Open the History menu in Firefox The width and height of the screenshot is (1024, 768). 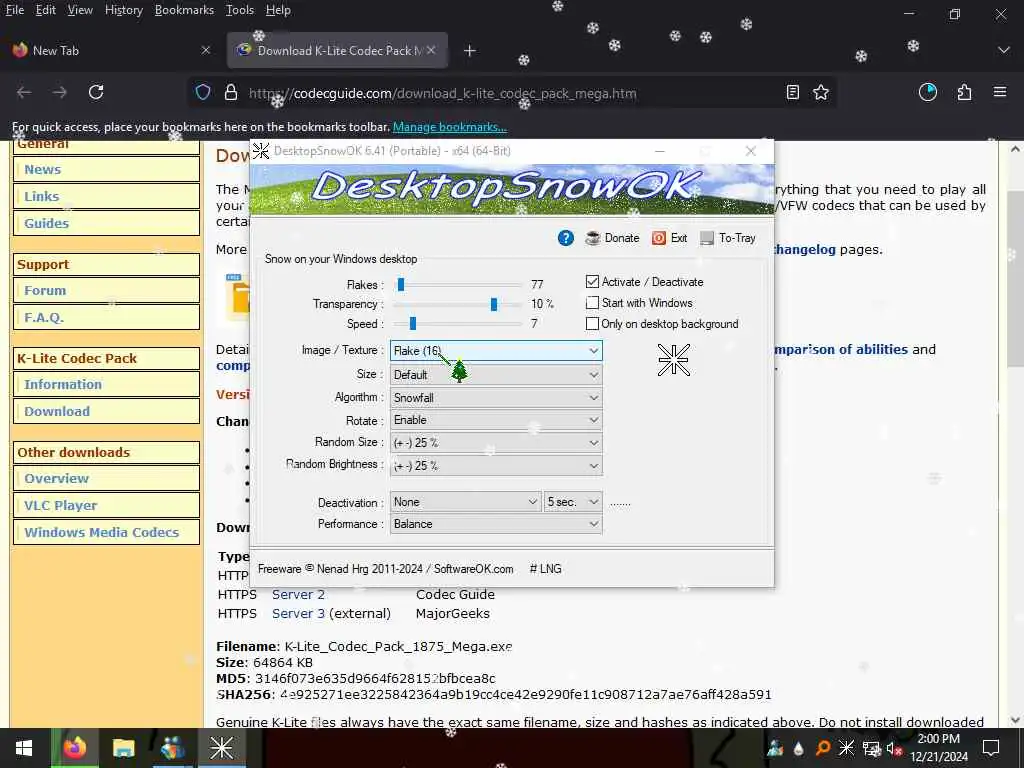[124, 10]
